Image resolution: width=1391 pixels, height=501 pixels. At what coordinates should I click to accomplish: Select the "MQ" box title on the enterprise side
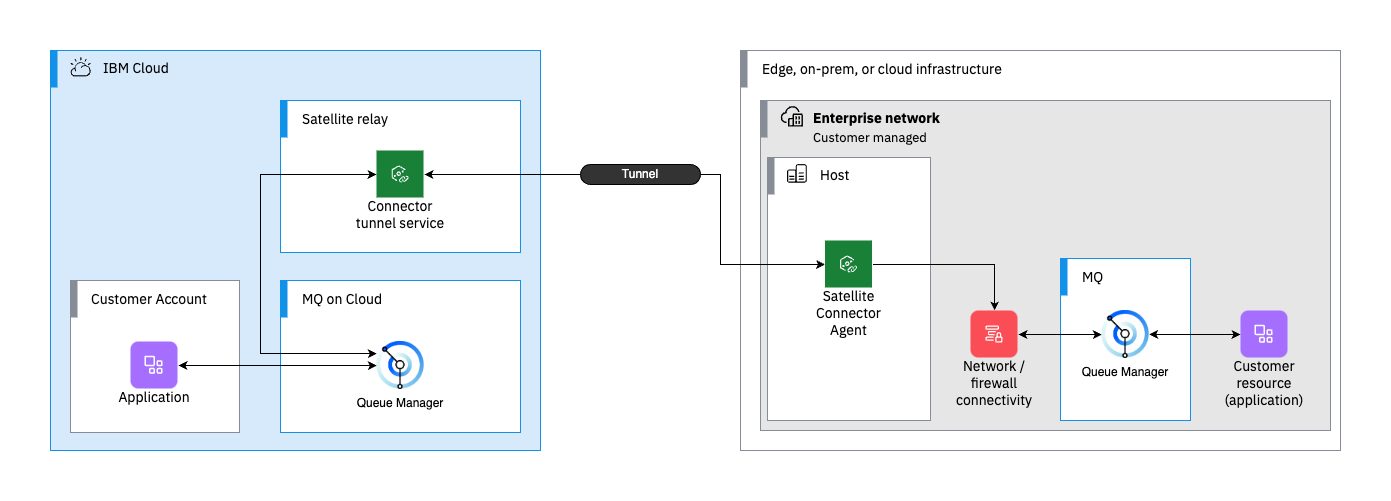pyautogui.click(x=1093, y=278)
